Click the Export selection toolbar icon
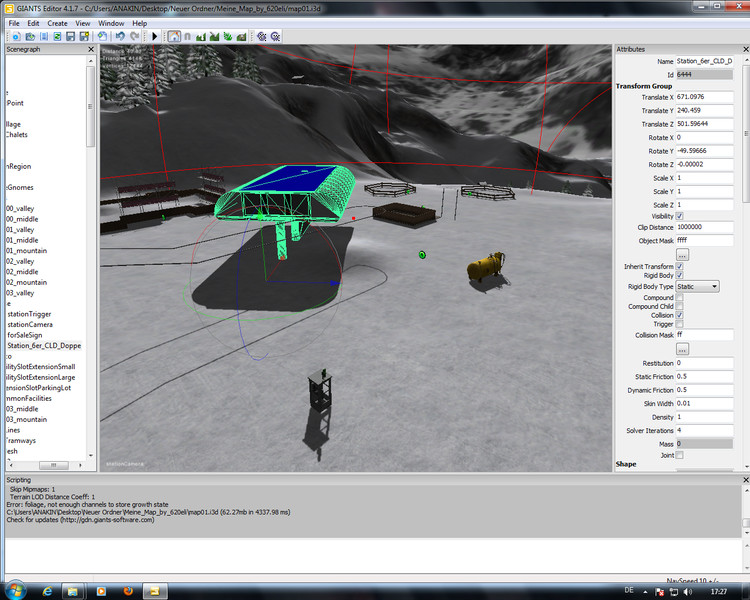This screenshot has width=750, height=600. click(102, 36)
